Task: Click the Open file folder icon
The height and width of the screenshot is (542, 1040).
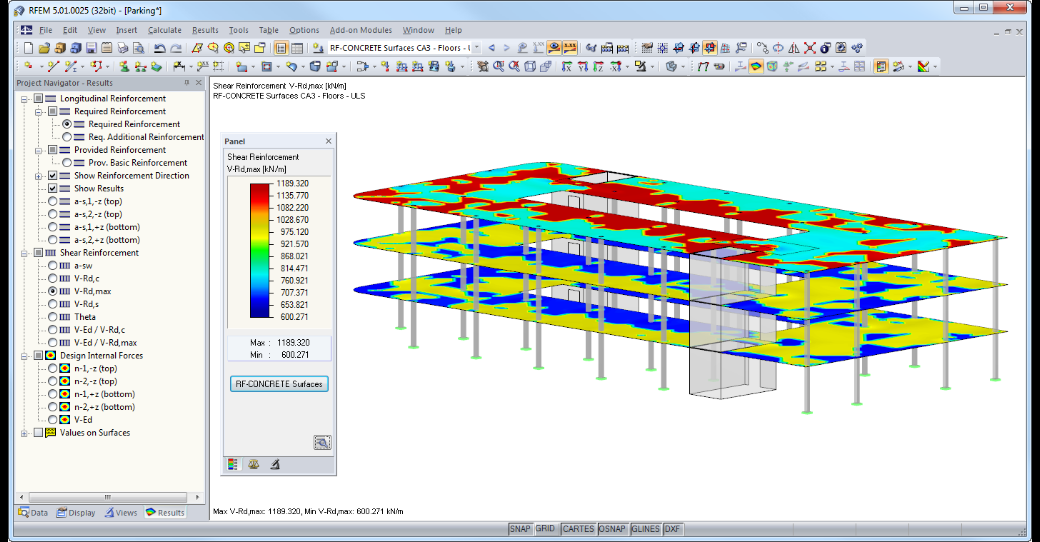Action: point(44,48)
